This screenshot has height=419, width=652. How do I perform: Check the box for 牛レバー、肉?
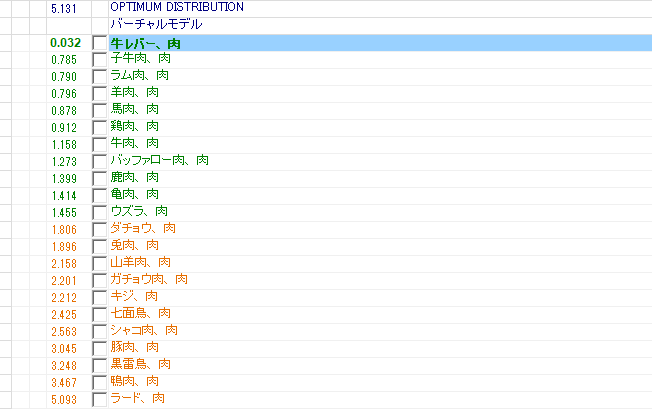(99, 43)
